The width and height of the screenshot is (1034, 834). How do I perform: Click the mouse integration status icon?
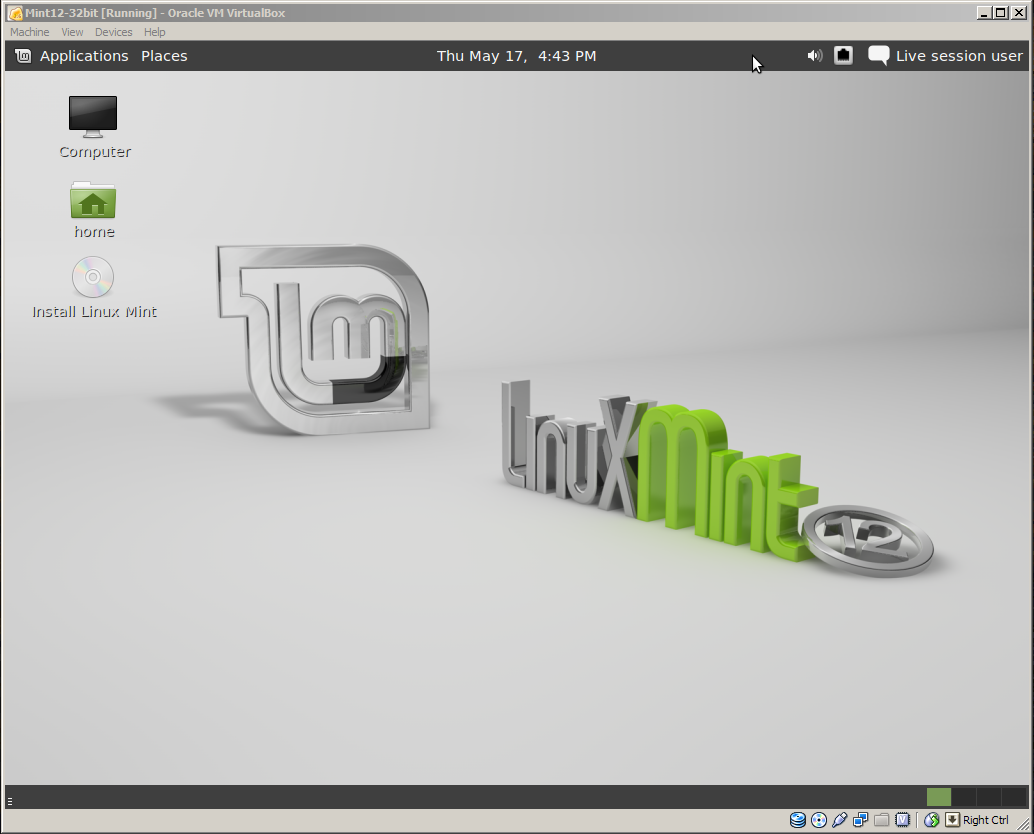point(931,820)
